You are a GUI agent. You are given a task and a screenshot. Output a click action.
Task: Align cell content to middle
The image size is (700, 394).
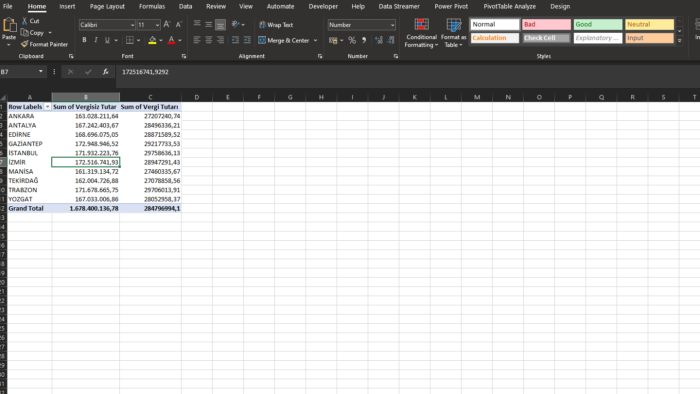click(208, 25)
